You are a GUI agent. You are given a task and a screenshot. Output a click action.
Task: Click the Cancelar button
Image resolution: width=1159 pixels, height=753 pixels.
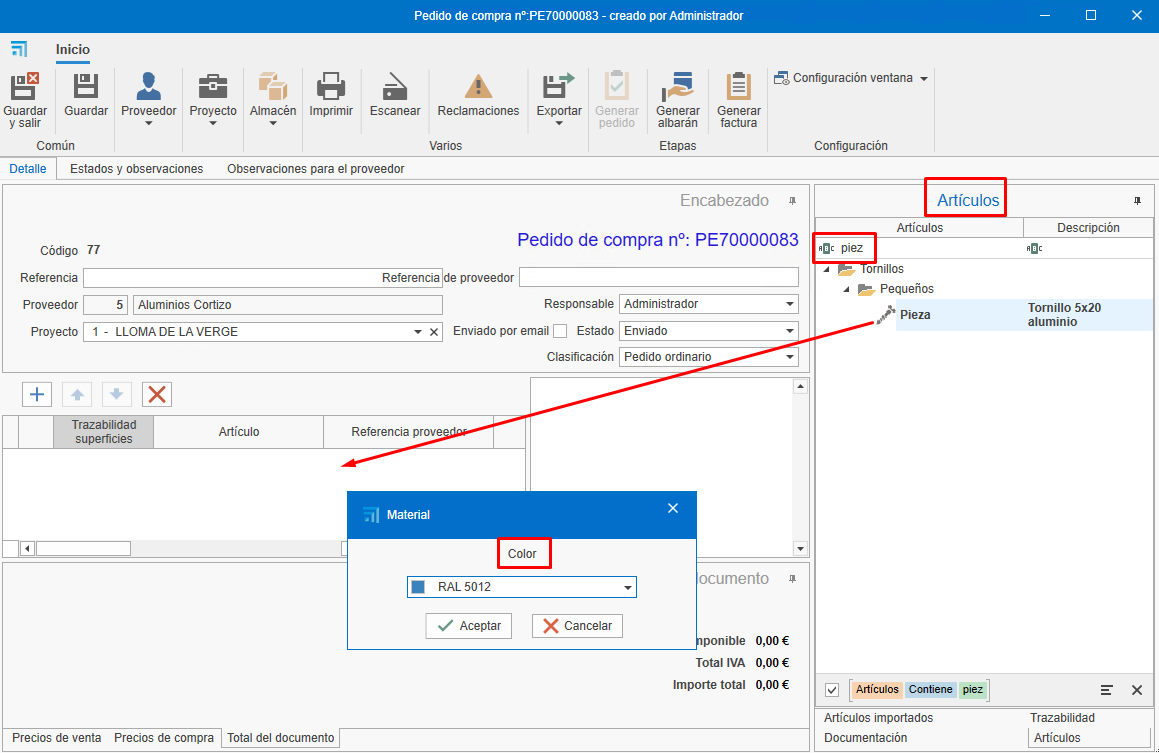577,626
